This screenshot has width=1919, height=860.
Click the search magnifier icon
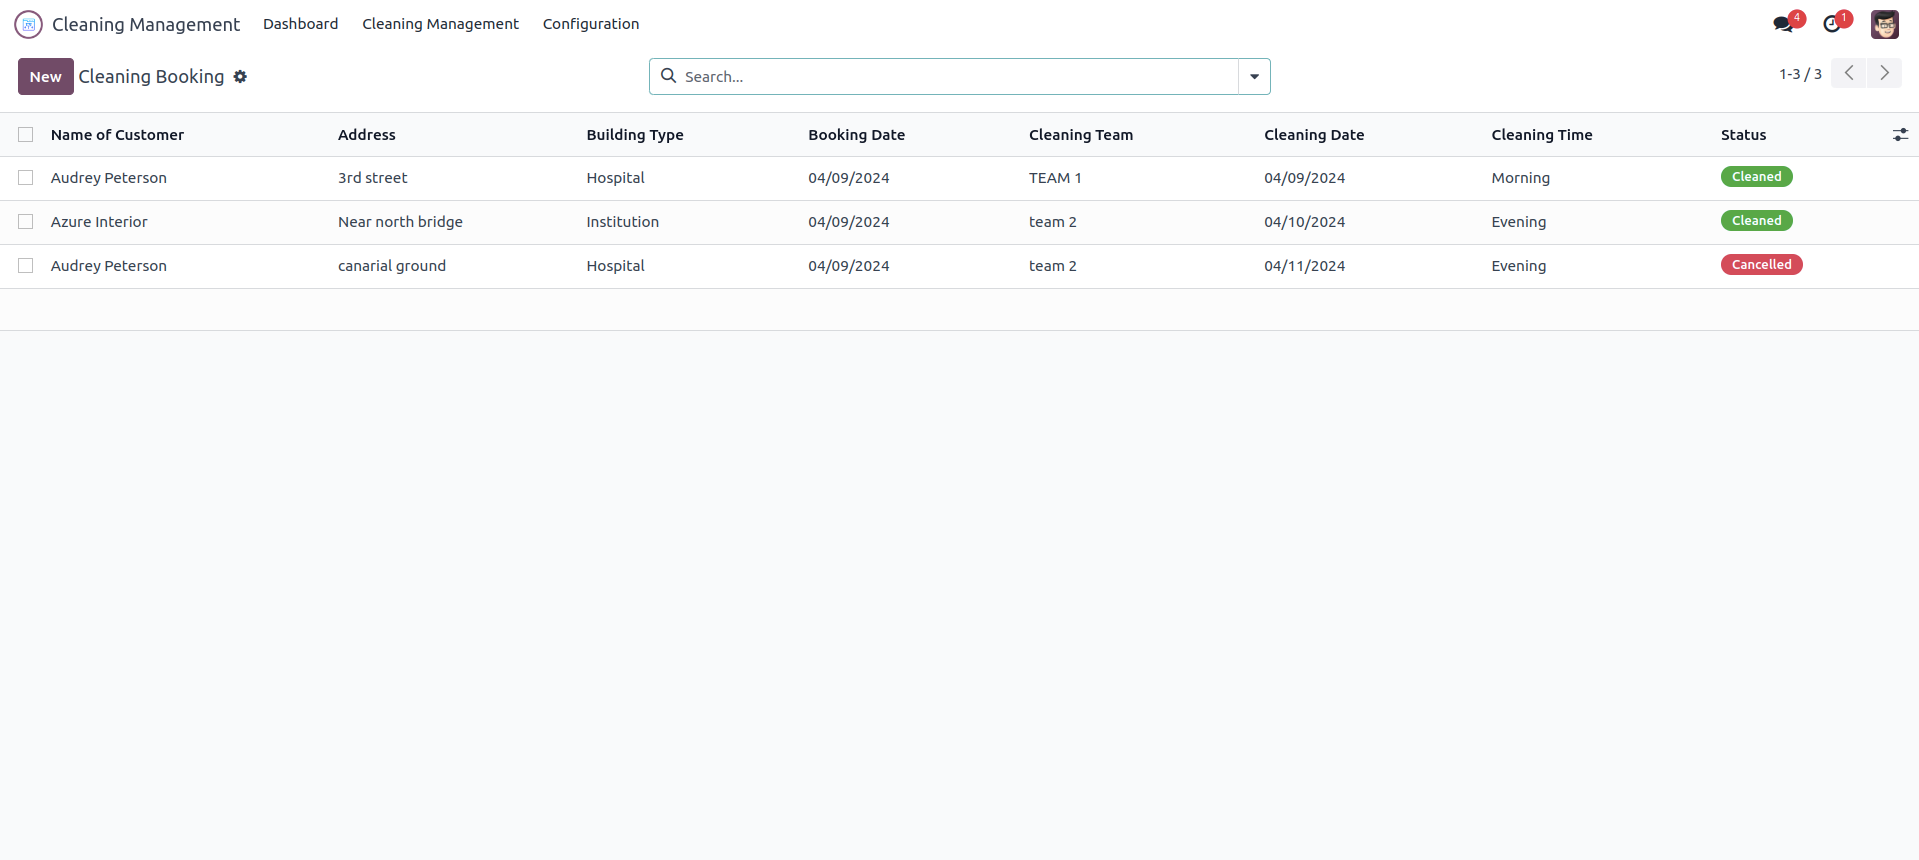pos(668,76)
